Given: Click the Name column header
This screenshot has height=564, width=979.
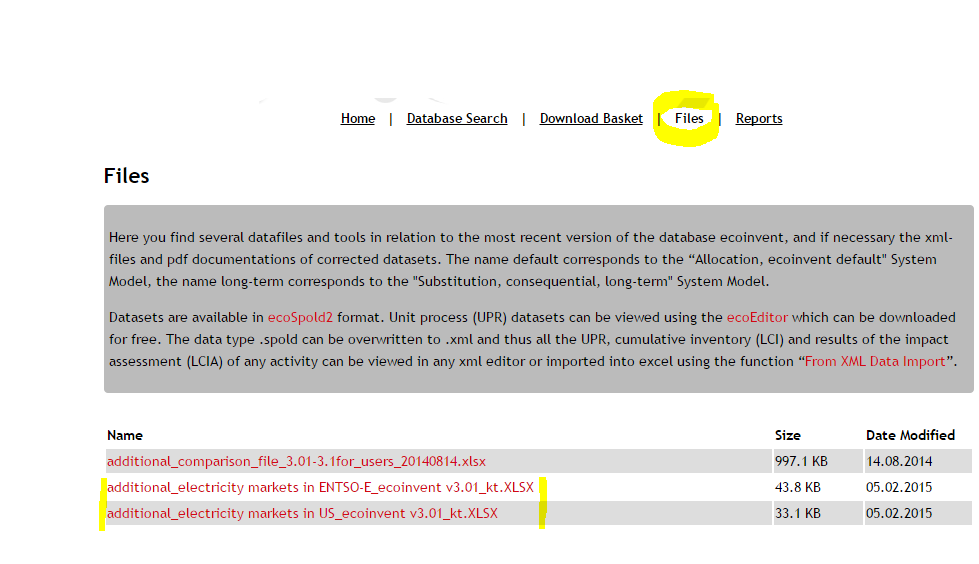Looking at the screenshot, I should (125, 435).
